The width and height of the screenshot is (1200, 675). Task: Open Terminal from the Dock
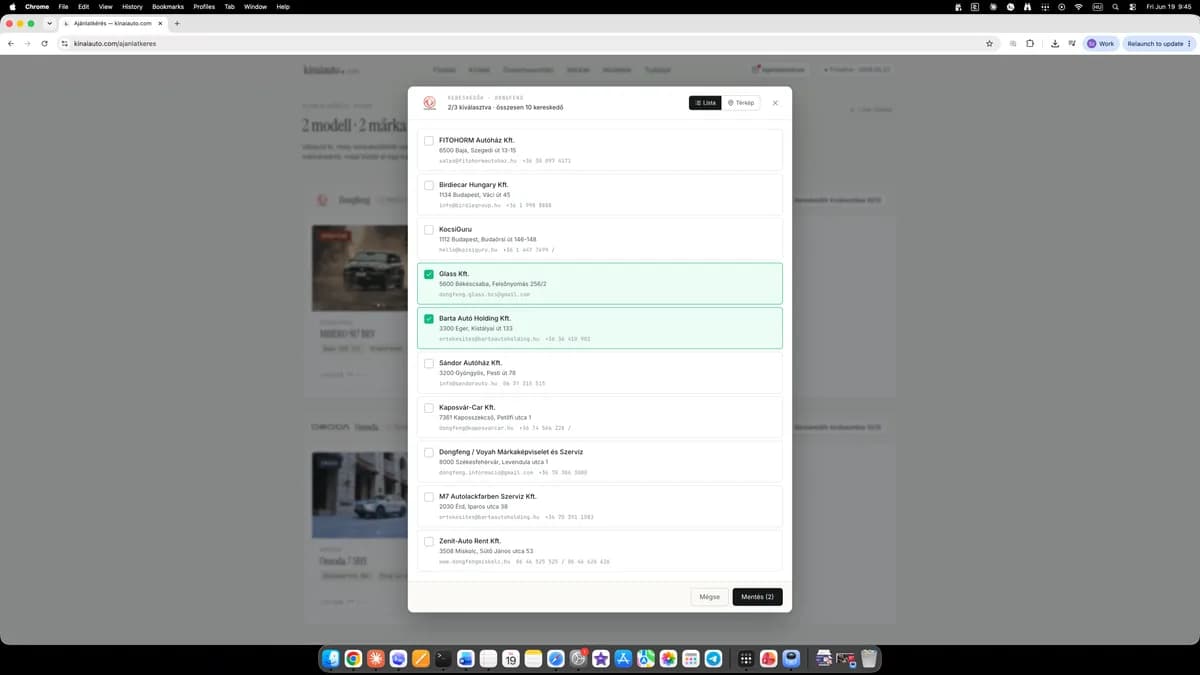point(443,658)
